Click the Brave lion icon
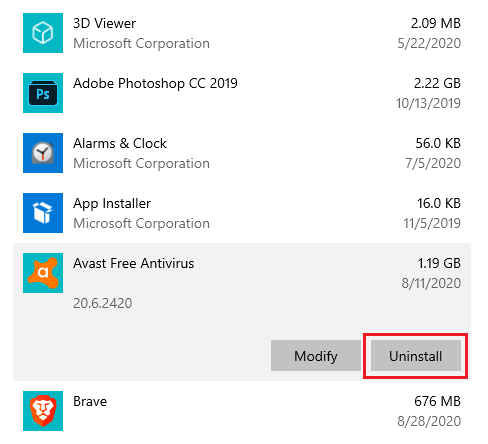Image resolution: width=488 pixels, height=444 pixels. (43, 411)
